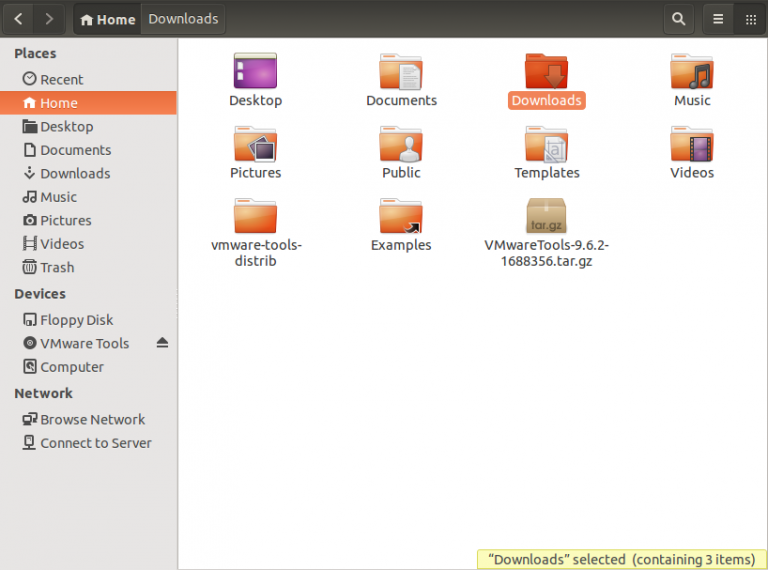The image size is (768, 570).
Task: Click Connect to Server
Action: (95, 443)
